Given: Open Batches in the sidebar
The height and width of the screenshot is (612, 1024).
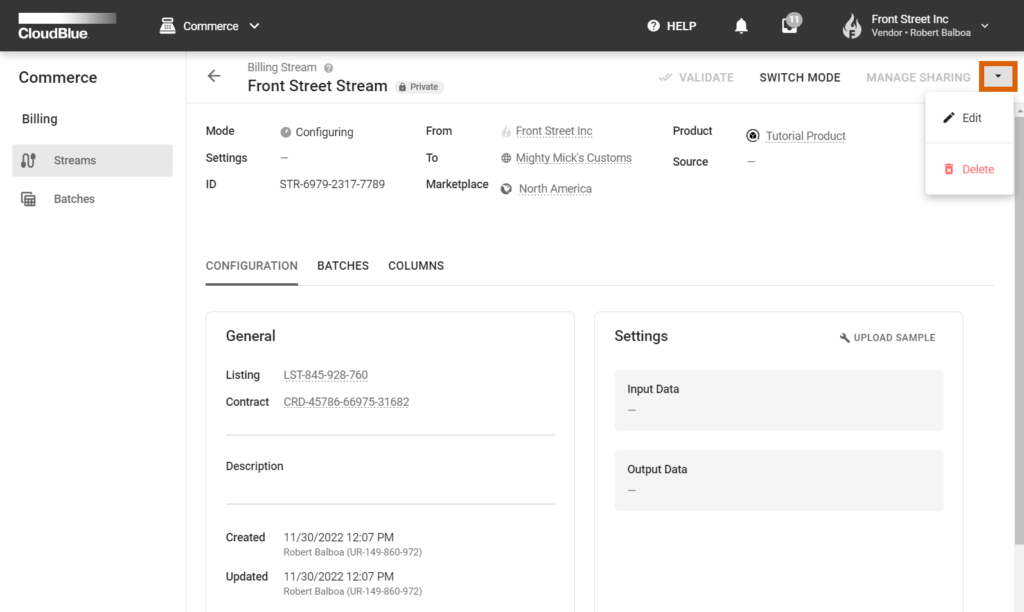Looking at the screenshot, I should click(92, 199).
